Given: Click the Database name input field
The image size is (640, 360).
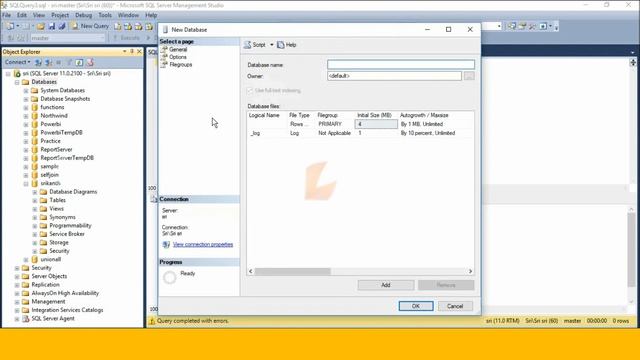Looking at the screenshot, I should point(401,64).
